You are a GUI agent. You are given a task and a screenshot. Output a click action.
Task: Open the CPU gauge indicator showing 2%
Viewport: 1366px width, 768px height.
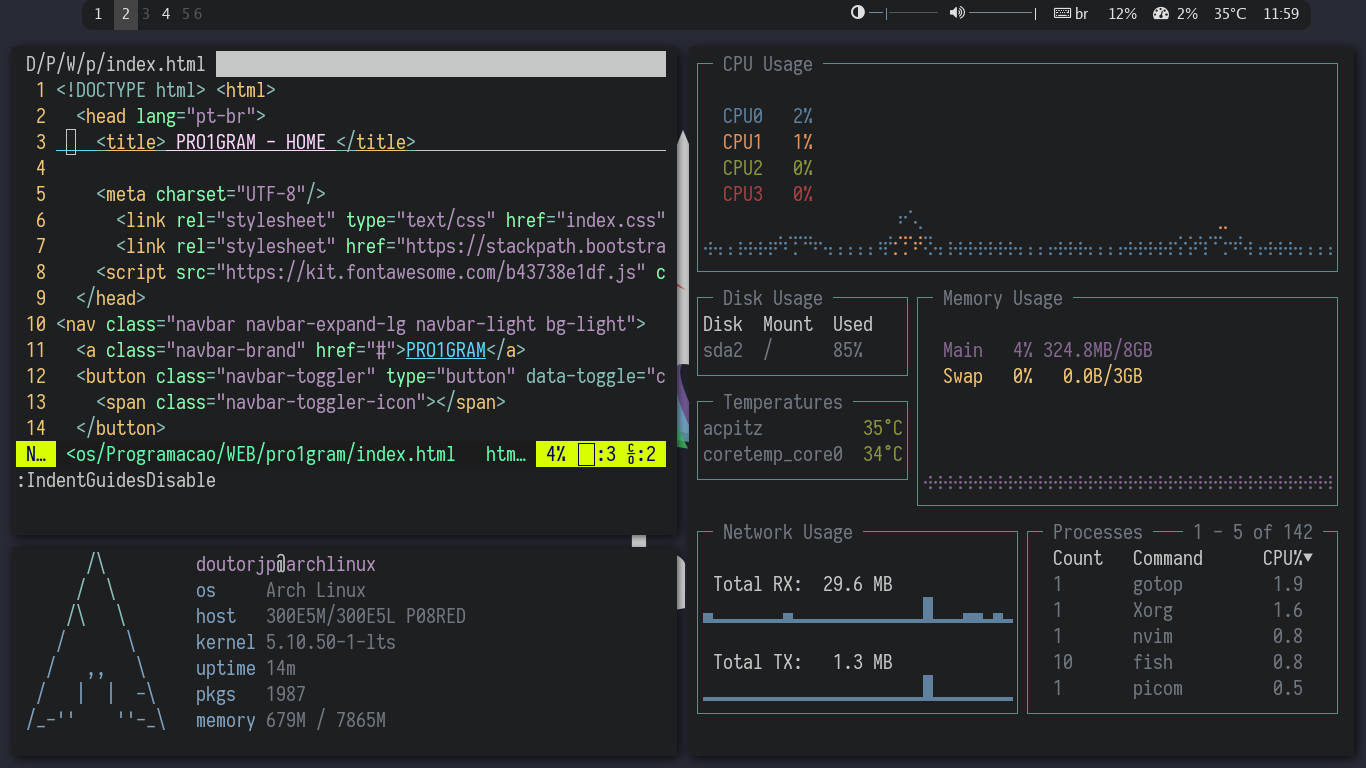coord(1176,14)
